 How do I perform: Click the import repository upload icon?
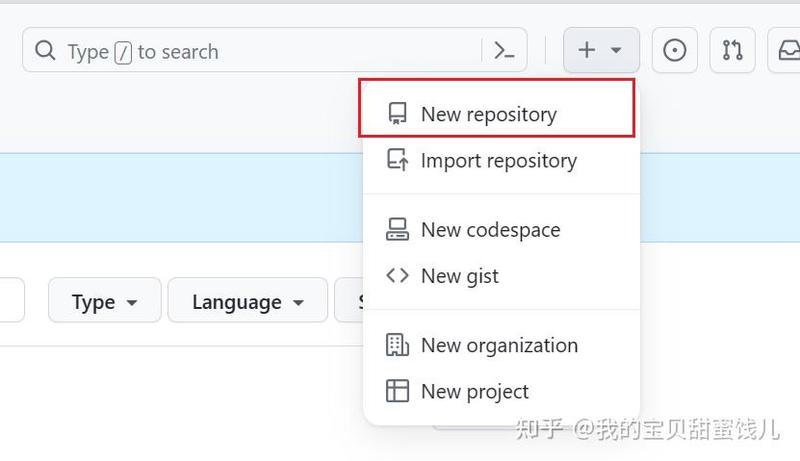pyautogui.click(x=397, y=160)
